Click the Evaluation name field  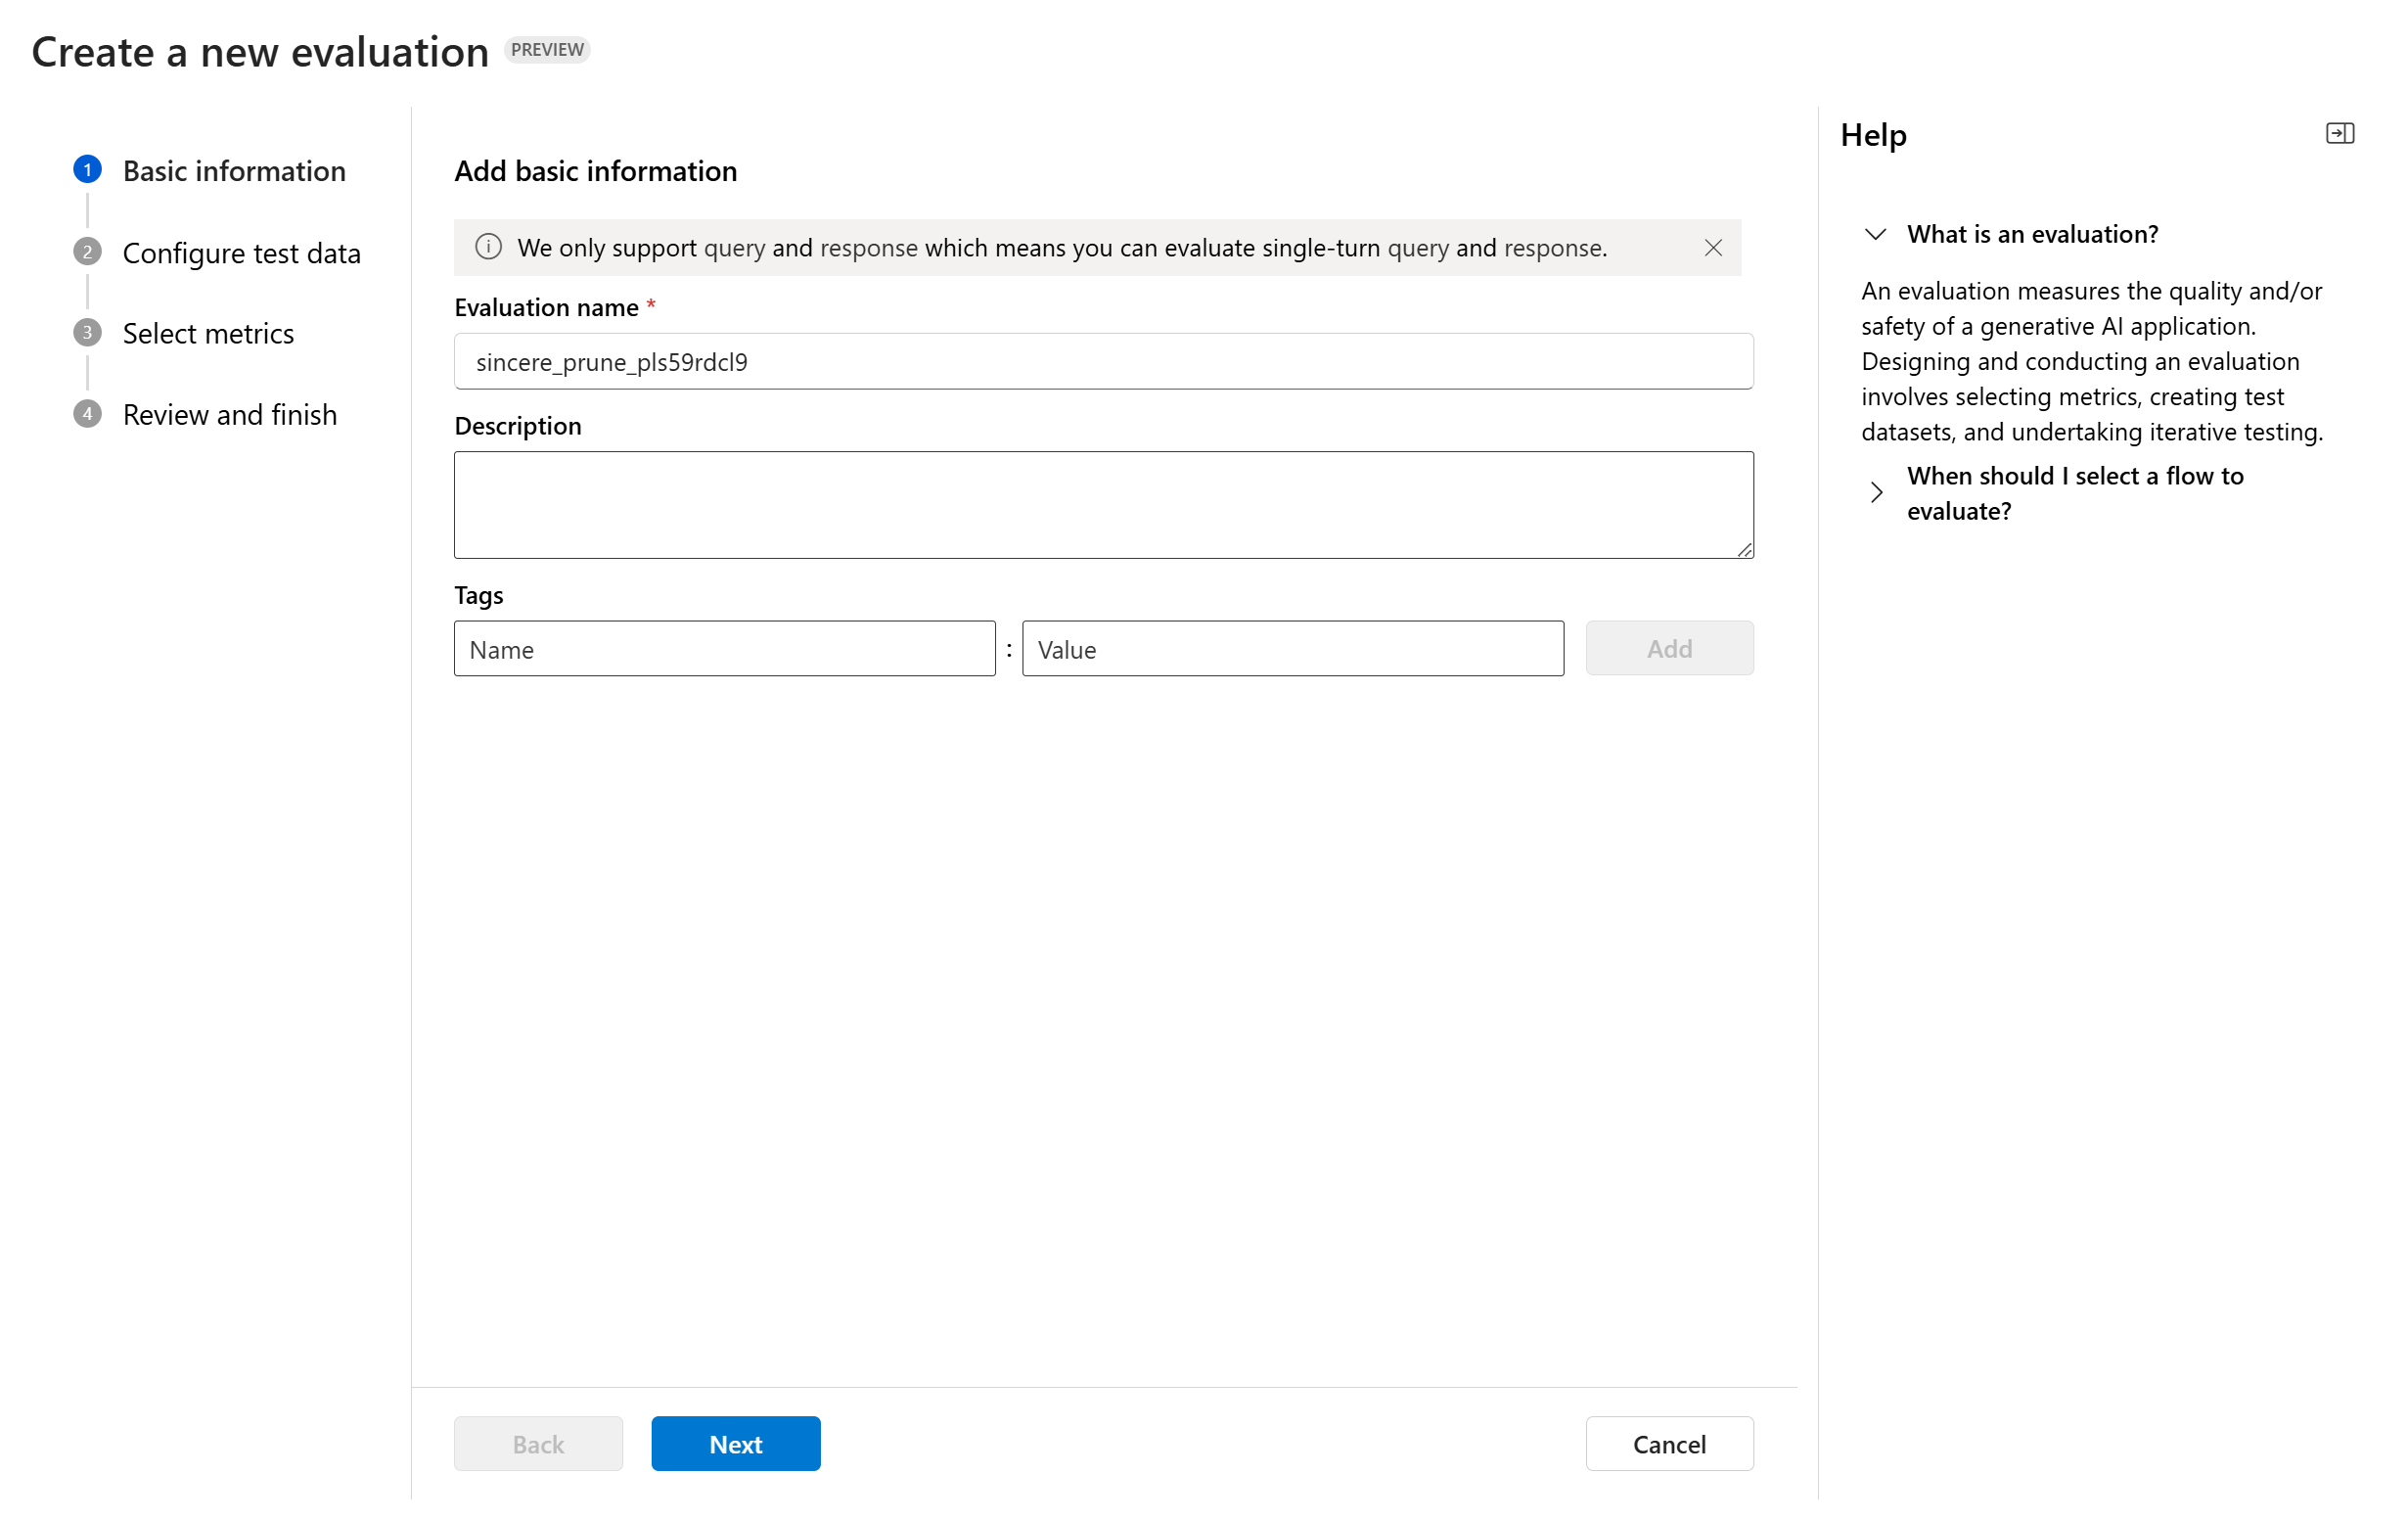[1102, 362]
